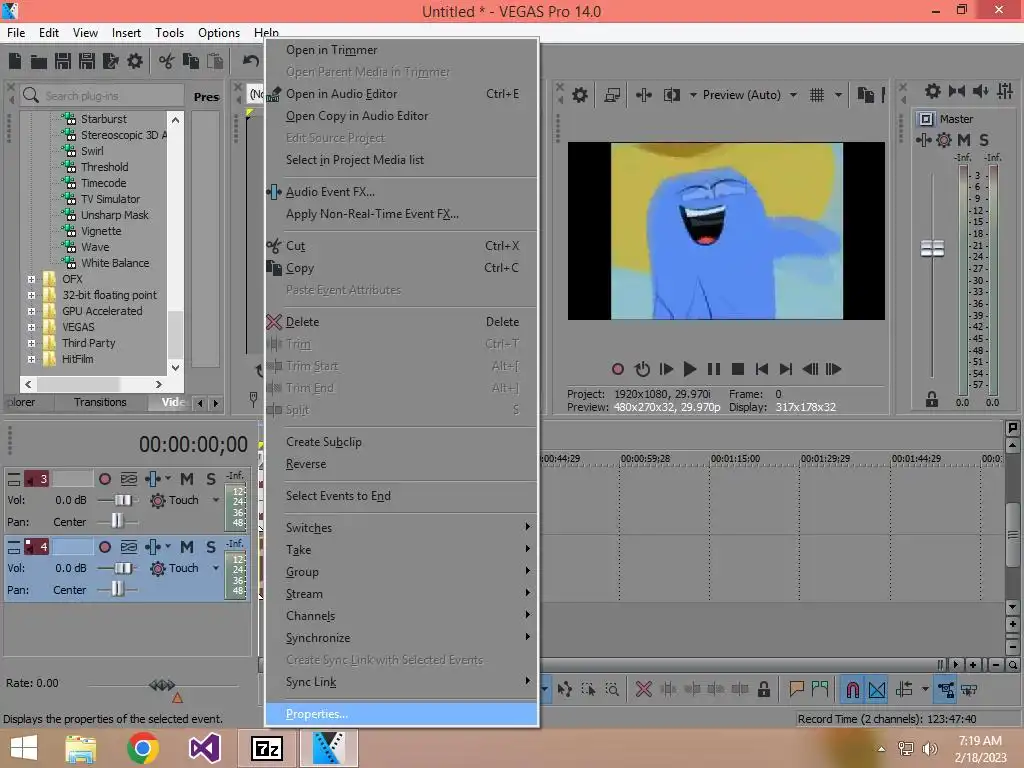Click the preview Overlays grid icon
The height and width of the screenshot is (768, 1024).
pyautogui.click(x=816, y=95)
